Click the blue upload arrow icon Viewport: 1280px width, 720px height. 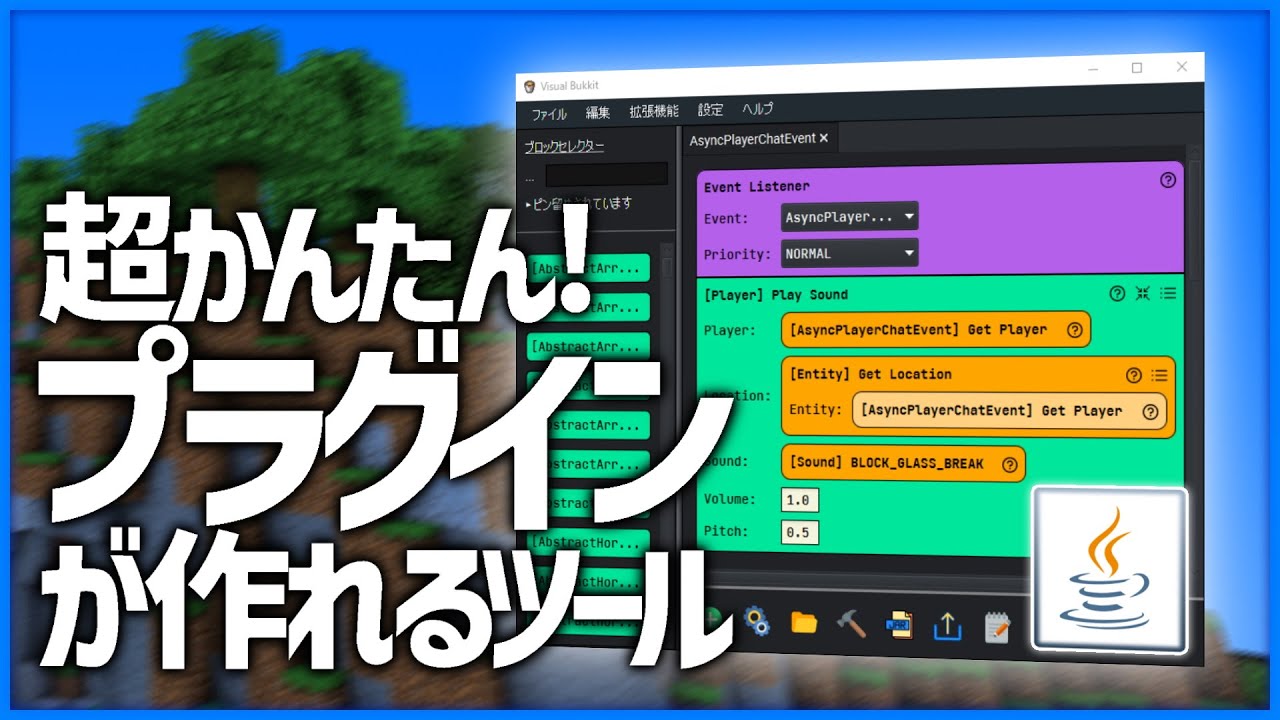pos(946,627)
